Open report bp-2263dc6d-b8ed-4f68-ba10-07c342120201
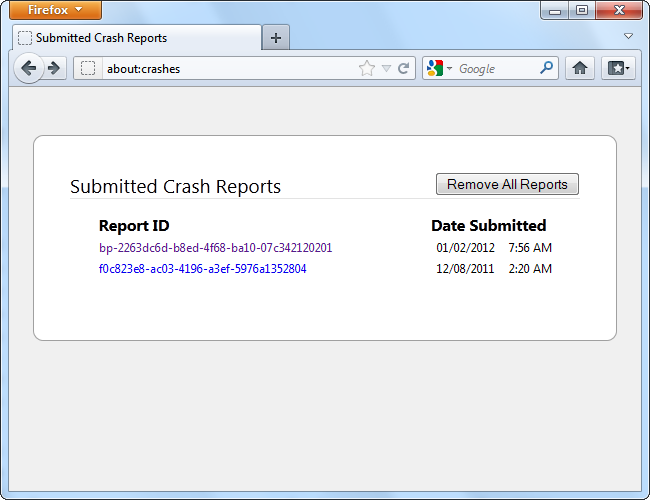This screenshot has width=650, height=500. [216, 248]
